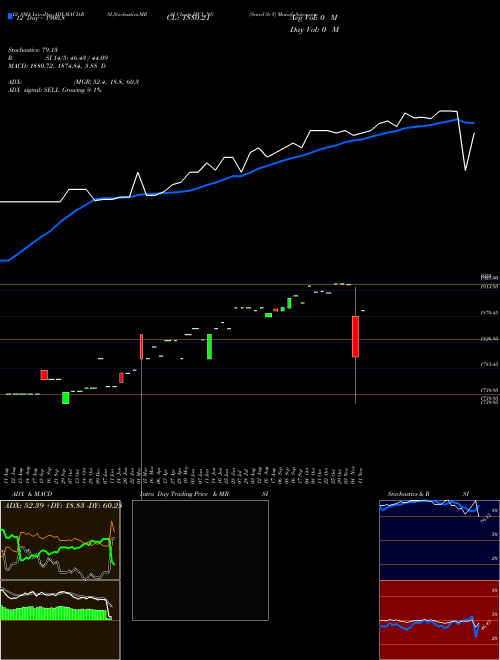Click the 'Avg Vol: 0 M' label

314,18
